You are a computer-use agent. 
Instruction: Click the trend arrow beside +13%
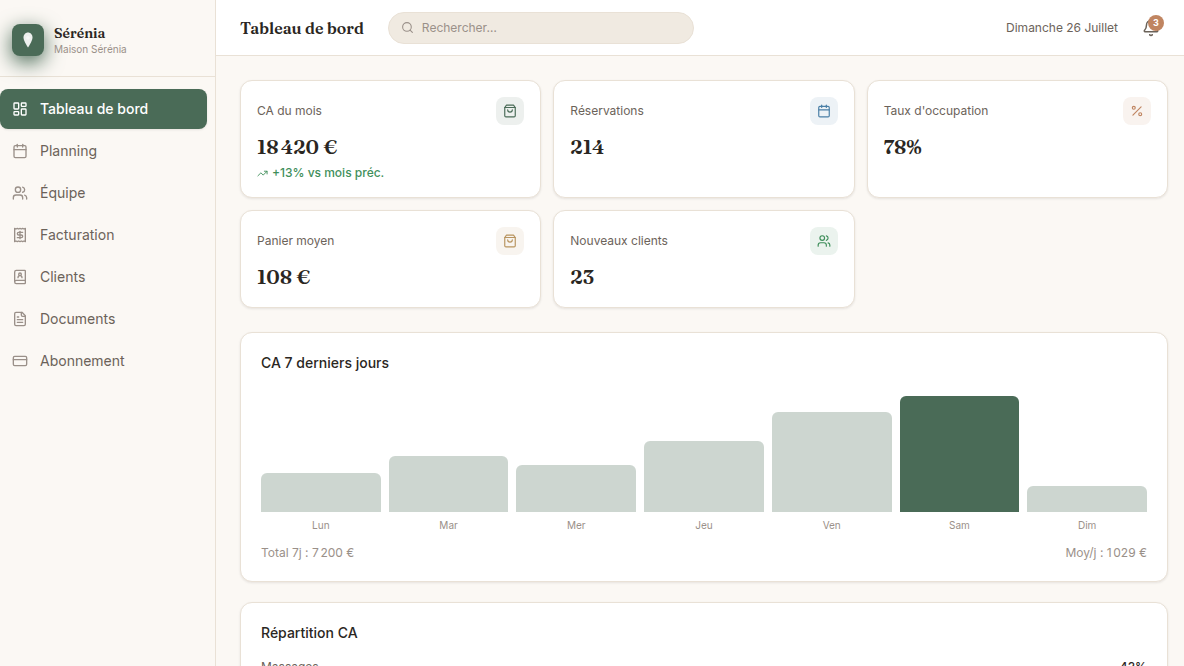pos(263,174)
